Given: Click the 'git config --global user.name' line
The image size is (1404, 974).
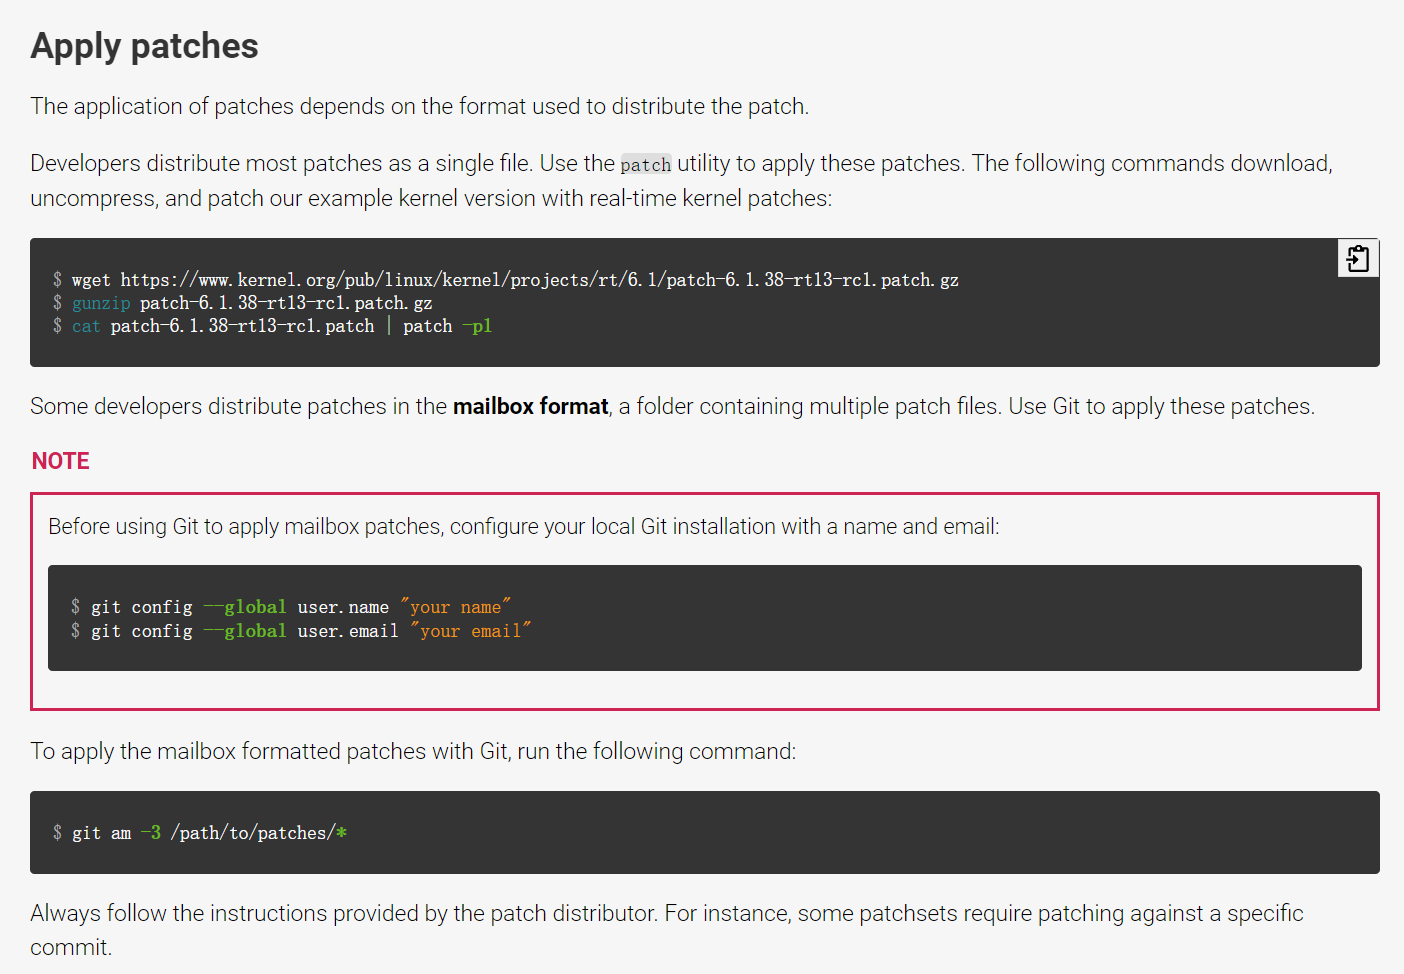Looking at the screenshot, I should click(291, 607).
